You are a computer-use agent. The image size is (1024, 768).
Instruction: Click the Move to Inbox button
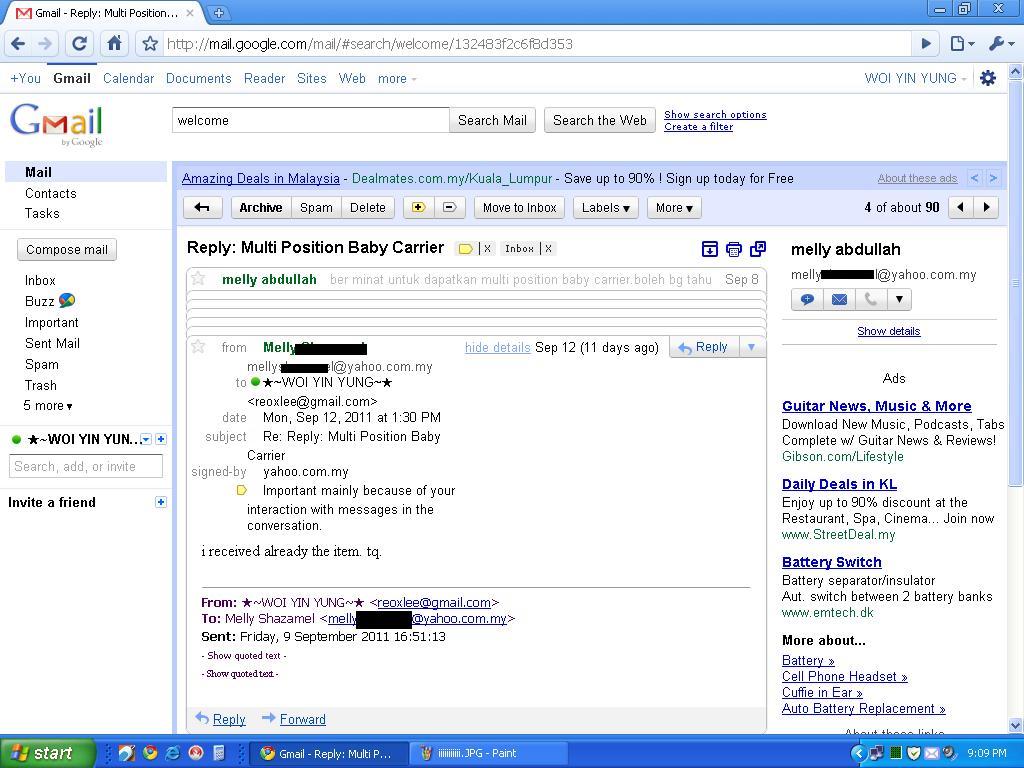pos(519,208)
